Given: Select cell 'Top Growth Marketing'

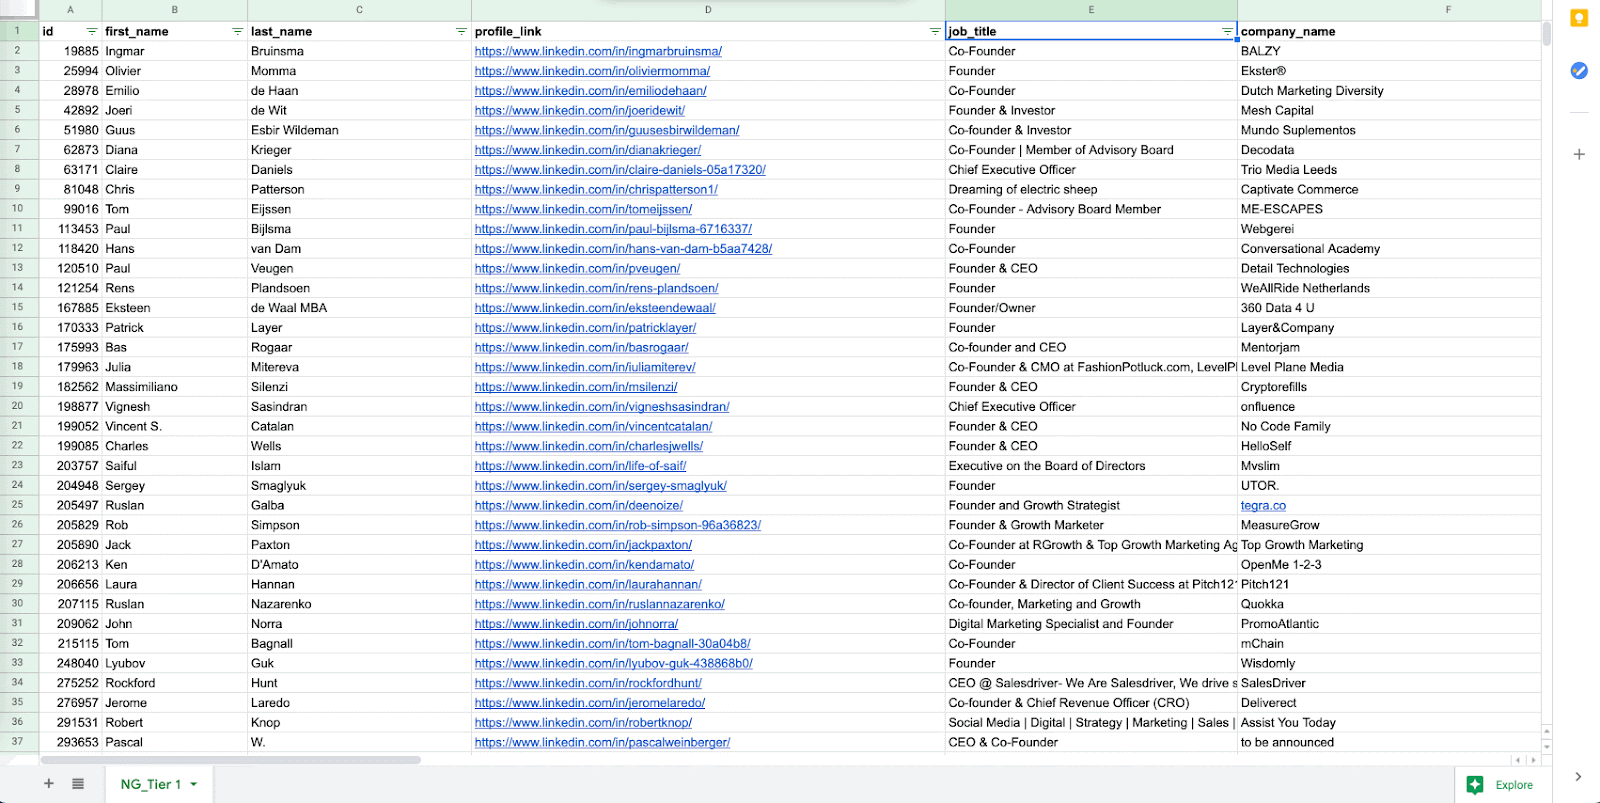Looking at the screenshot, I should pyautogui.click(x=1389, y=545).
